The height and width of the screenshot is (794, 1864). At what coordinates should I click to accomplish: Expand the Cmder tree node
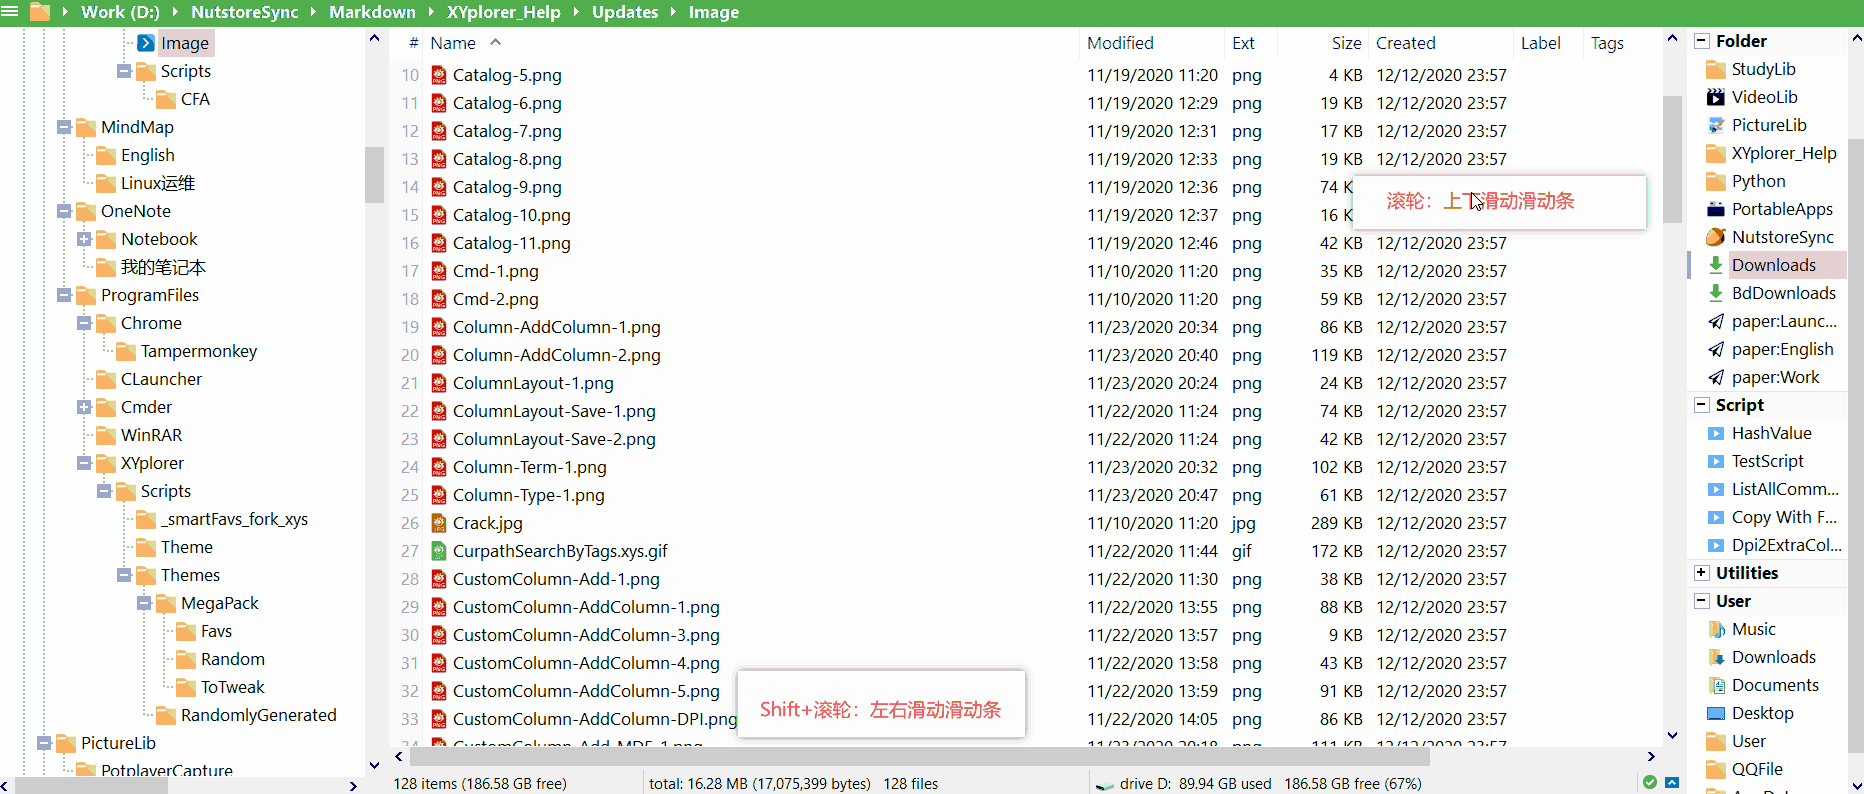pos(84,407)
